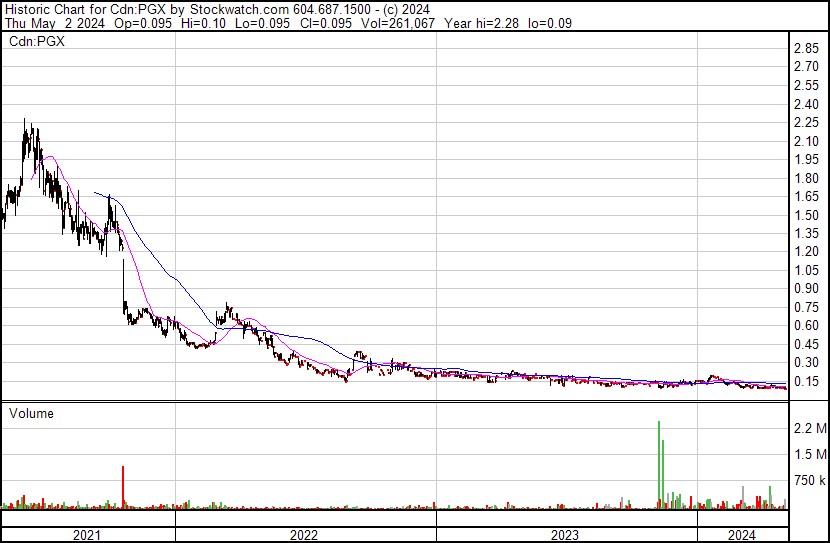Image resolution: width=830 pixels, height=543 pixels.
Task: Select the 2024 year segment
Action: click(743, 535)
